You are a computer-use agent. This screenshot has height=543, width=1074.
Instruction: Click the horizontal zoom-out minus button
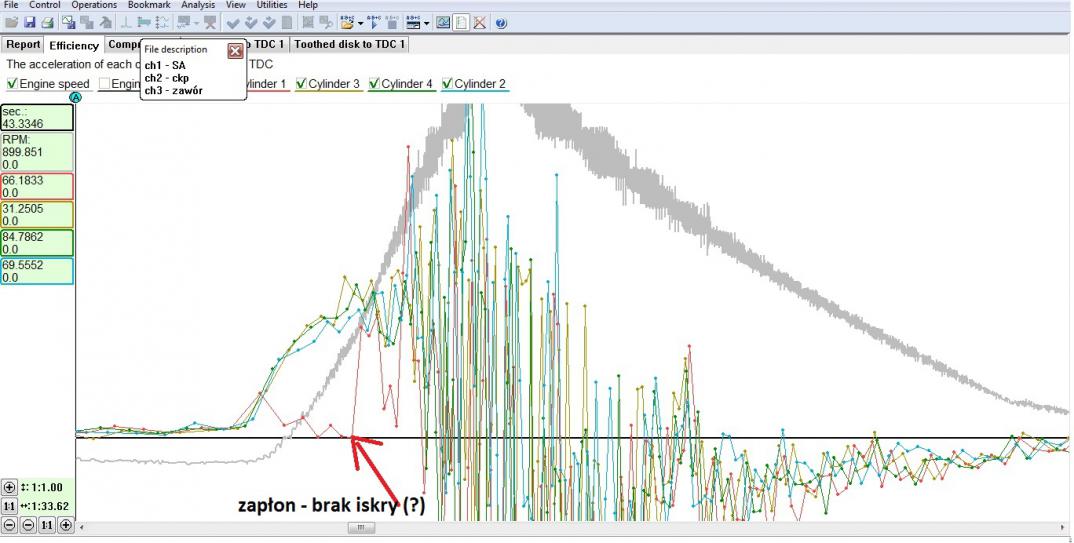click(x=28, y=525)
